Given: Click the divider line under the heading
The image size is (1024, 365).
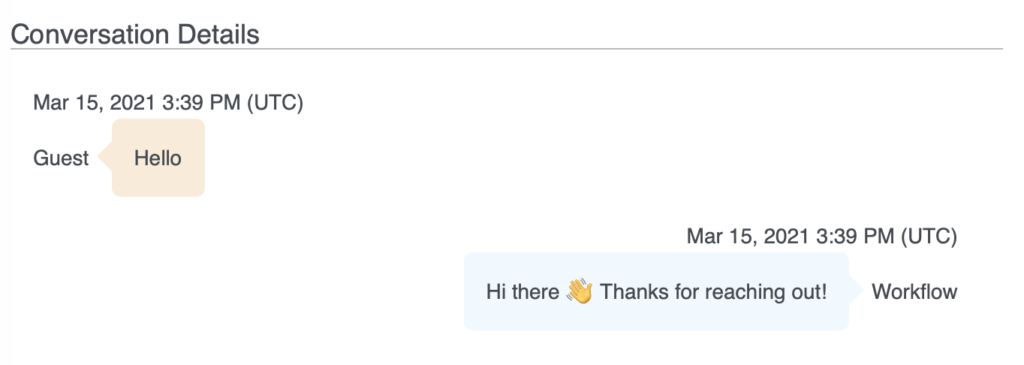Looking at the screenshot, I should (506, 49).
